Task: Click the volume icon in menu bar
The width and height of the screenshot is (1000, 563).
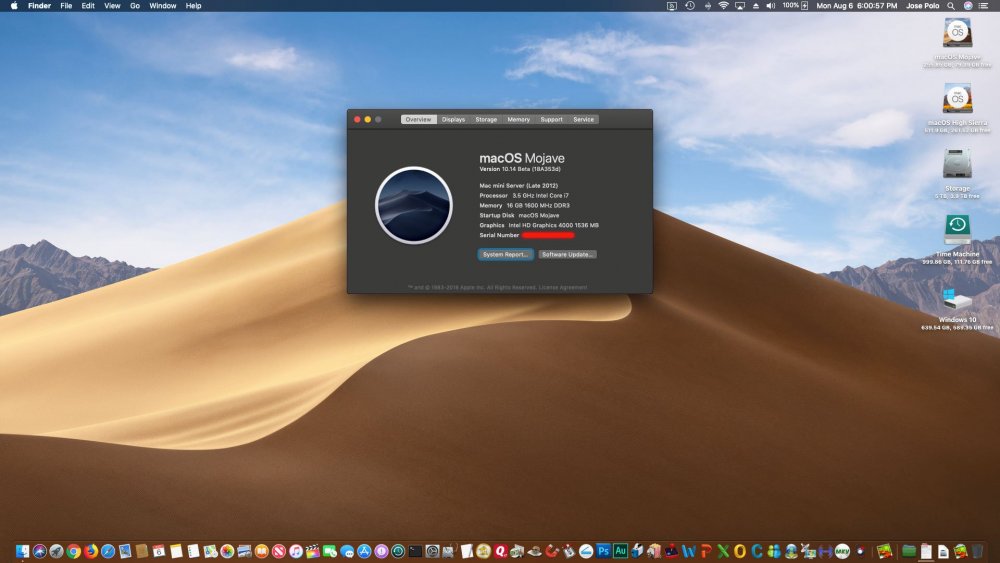Action: [770, 6]
